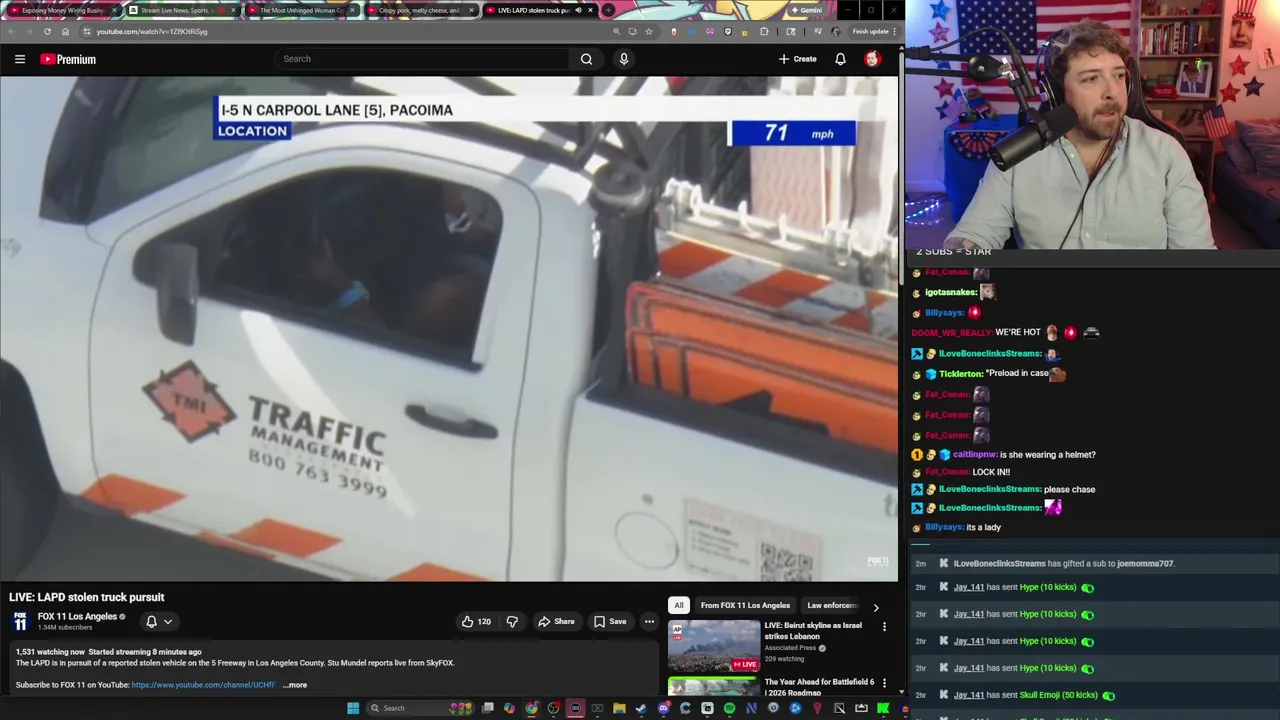The width and height of the screenshot is (1280, 720).
Task: Bookmark this page with star icon
Action: click(x=649, y=31)
